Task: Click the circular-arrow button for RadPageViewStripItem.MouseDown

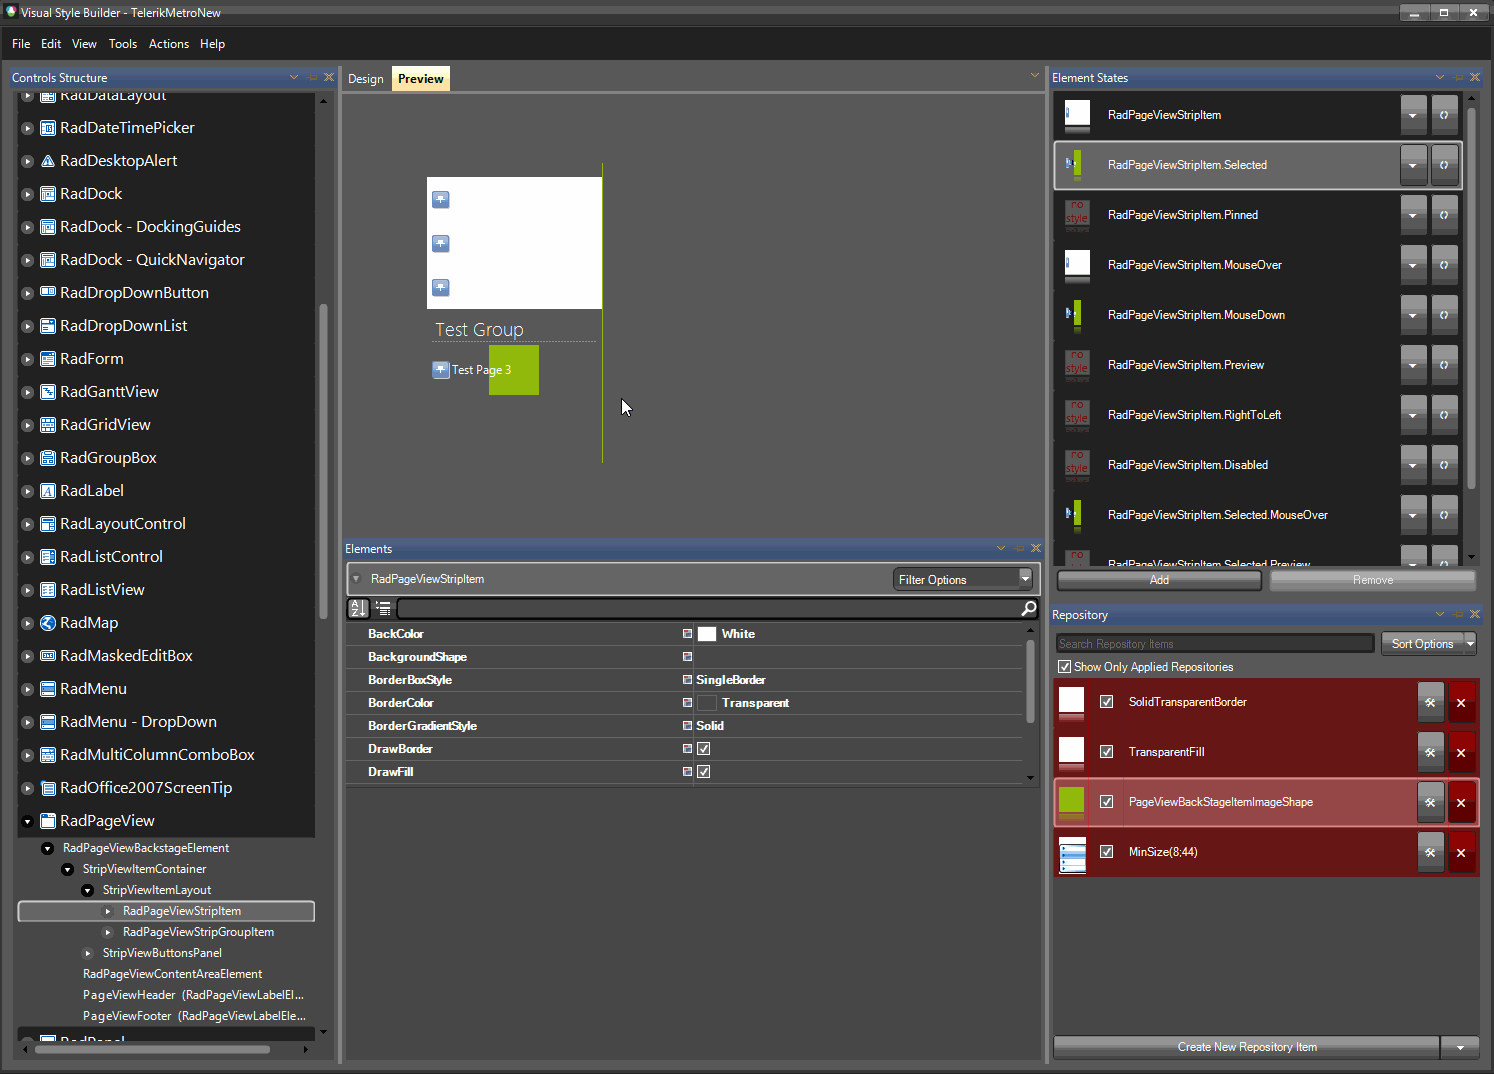Action: tap(1444, 315)
